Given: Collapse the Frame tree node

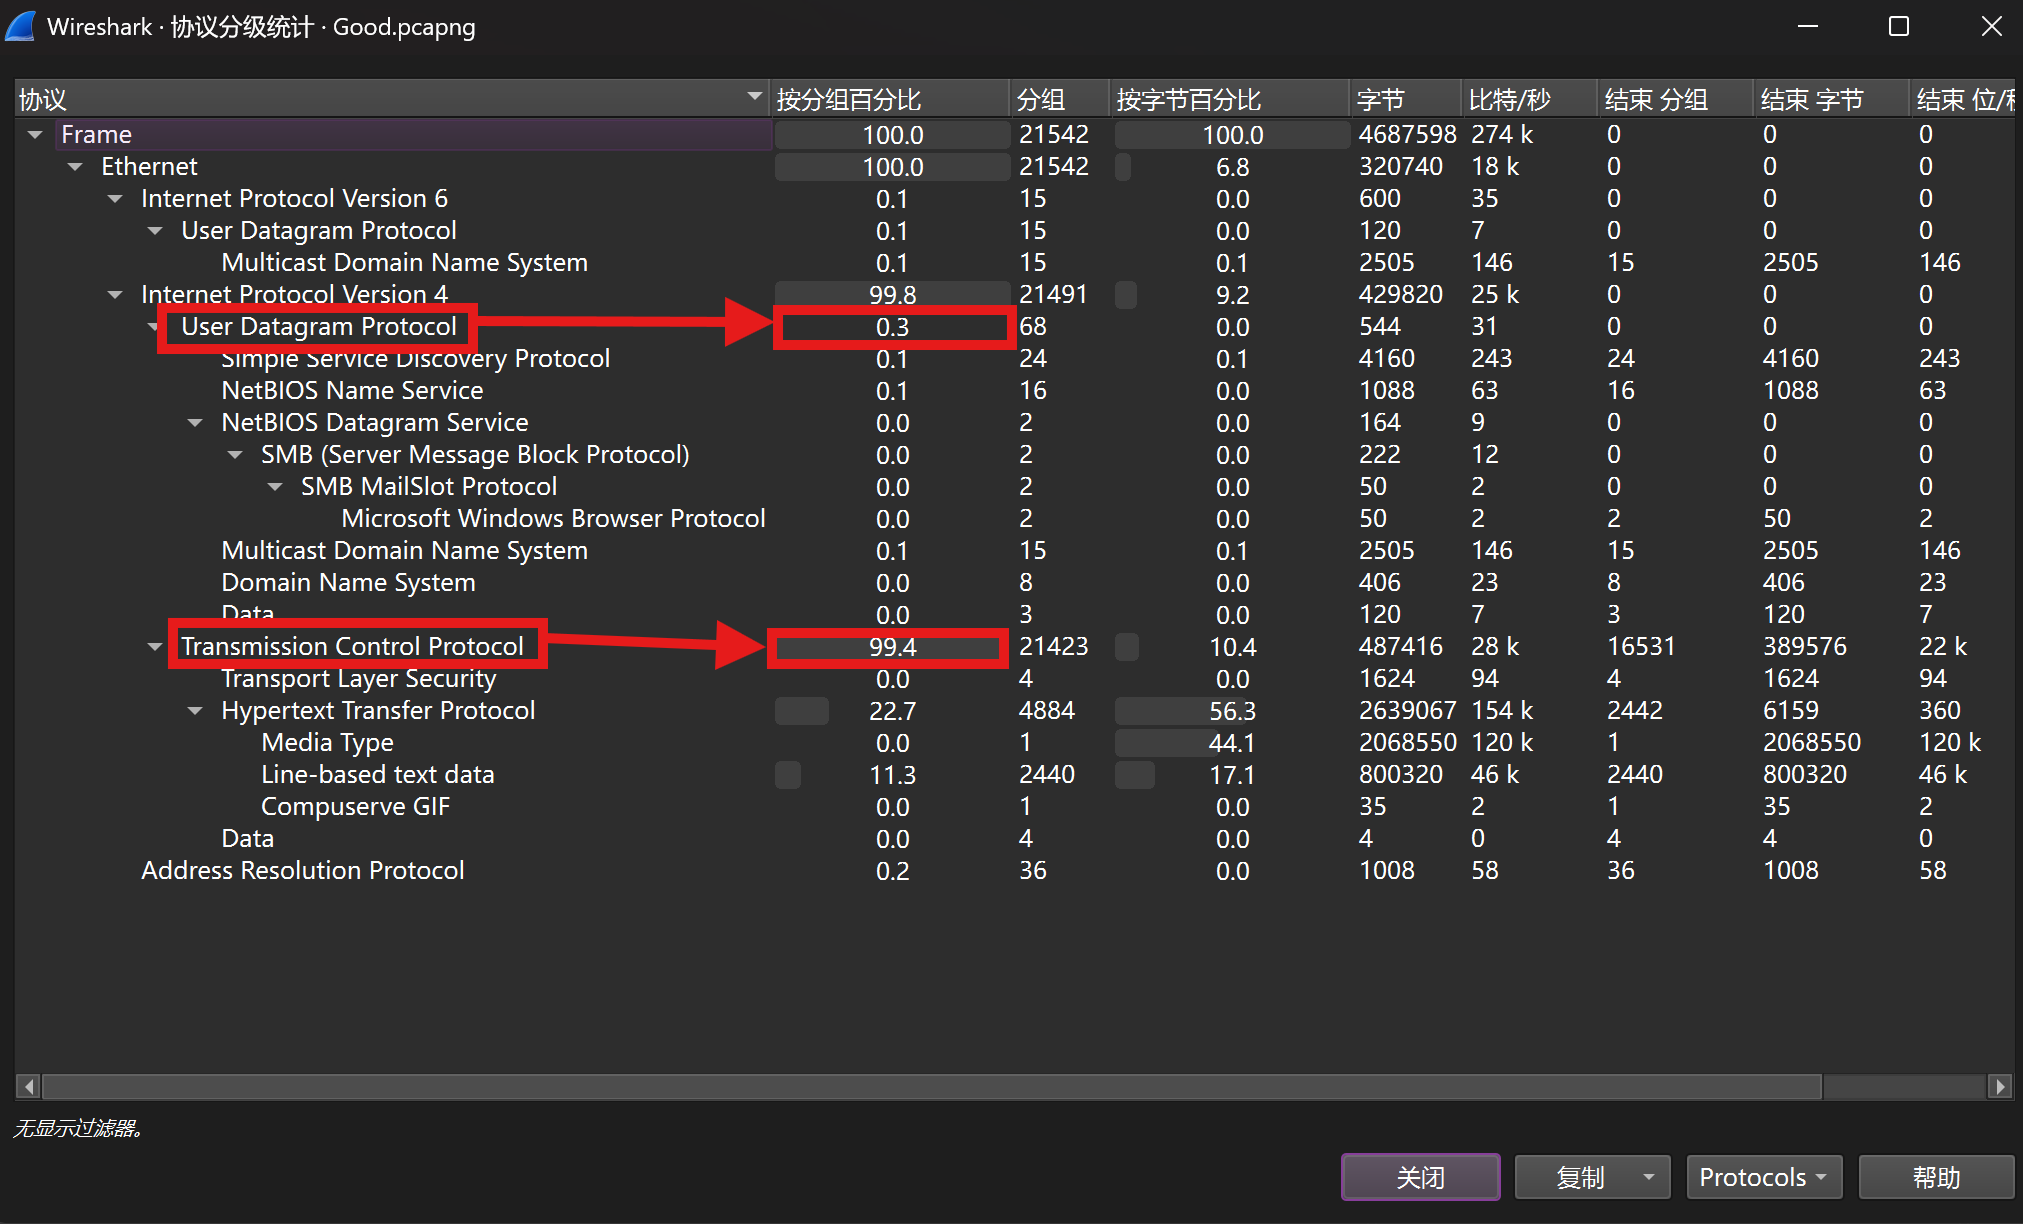Looking at the screenshot, I should [x=36, y=134].
